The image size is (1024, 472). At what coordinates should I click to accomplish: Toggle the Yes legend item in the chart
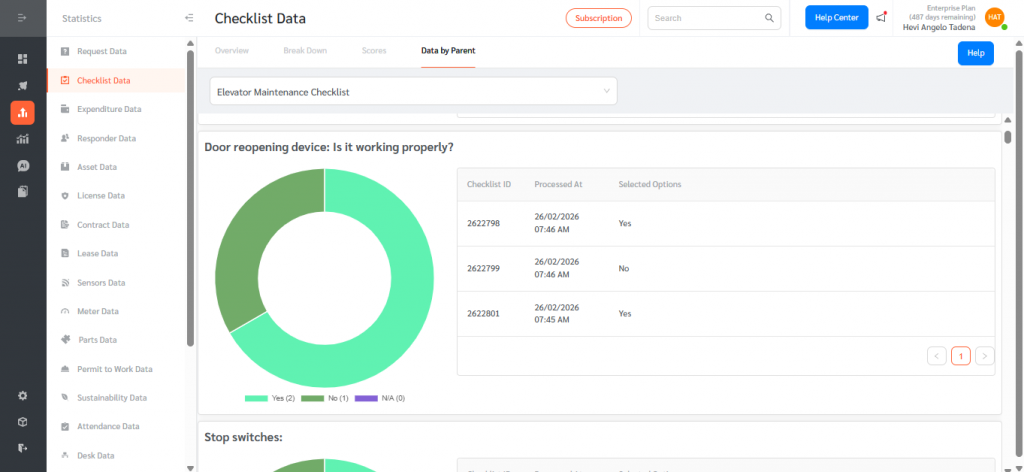(270, 398)
